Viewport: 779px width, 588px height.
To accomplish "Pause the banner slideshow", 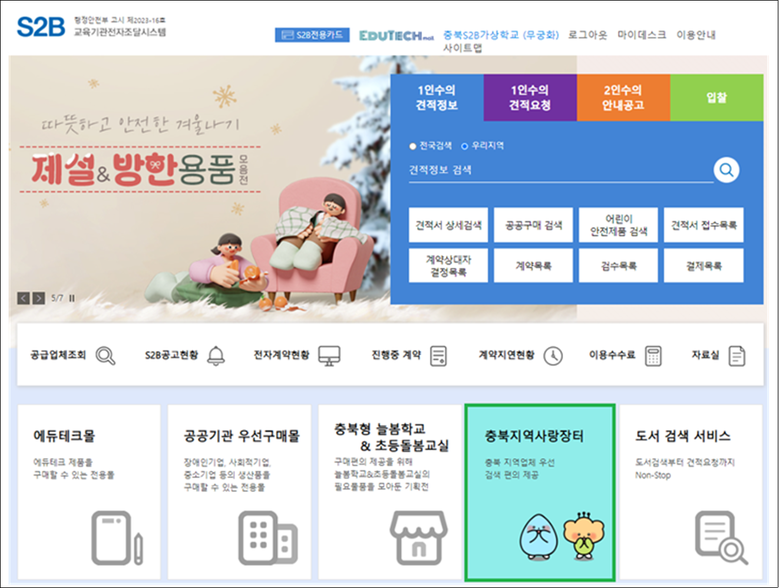I will 72,298.
